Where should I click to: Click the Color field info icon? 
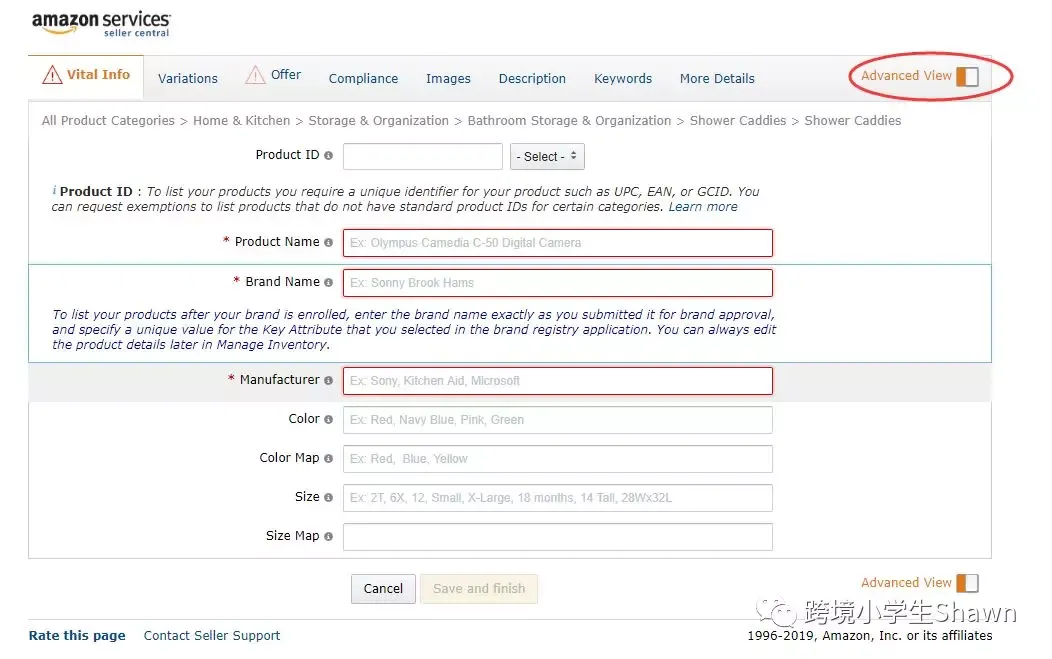pos(328,419)
